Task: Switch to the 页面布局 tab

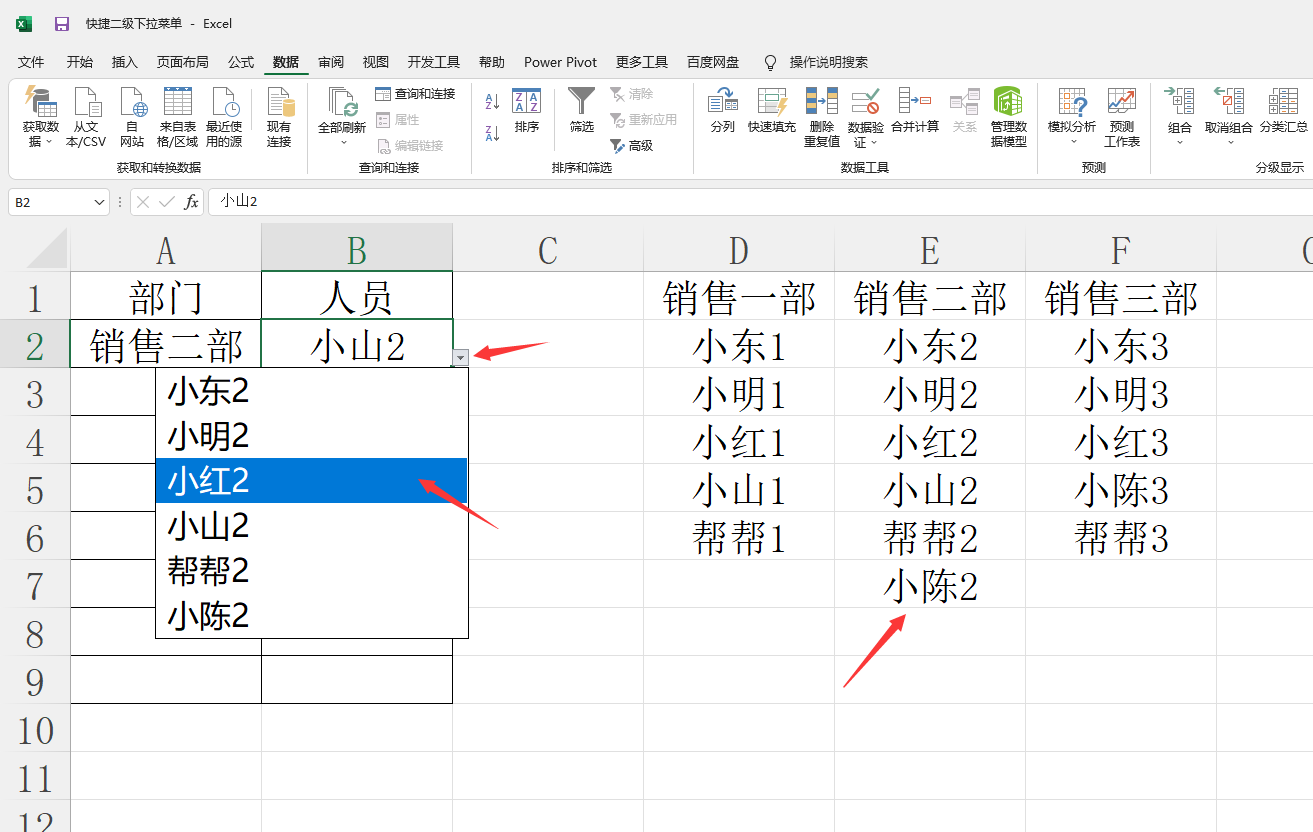Action: (182, 62)
